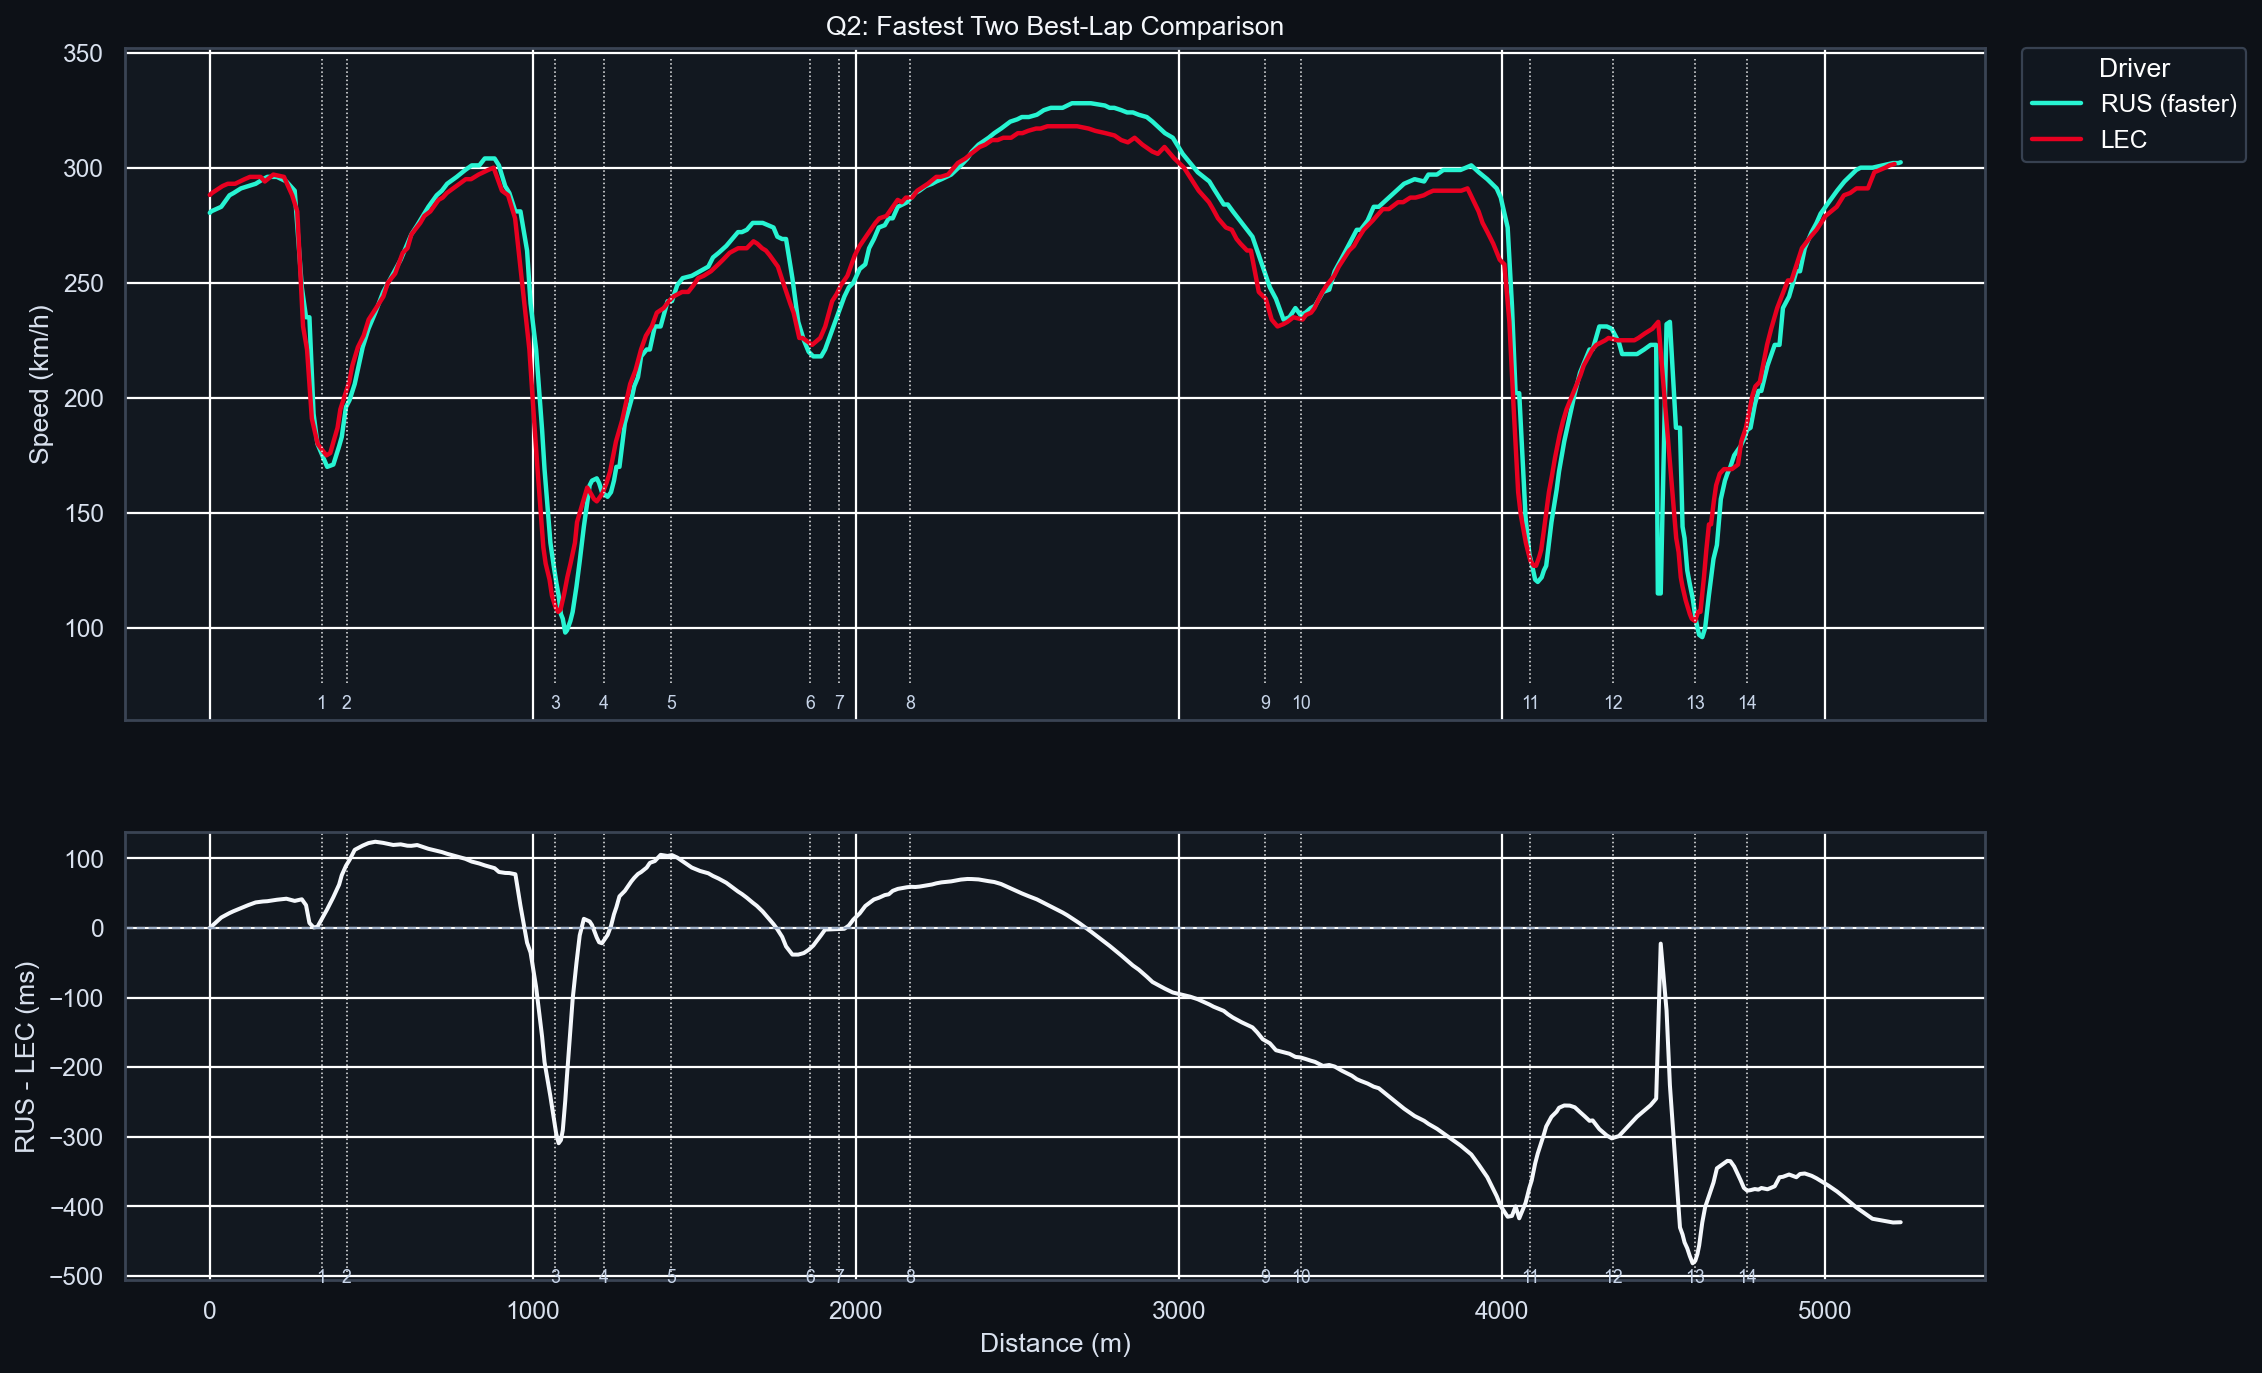Click the RUS (faster) legend entry
The width and height of the screenshot is (2262, 1373).
[2168, 104]
